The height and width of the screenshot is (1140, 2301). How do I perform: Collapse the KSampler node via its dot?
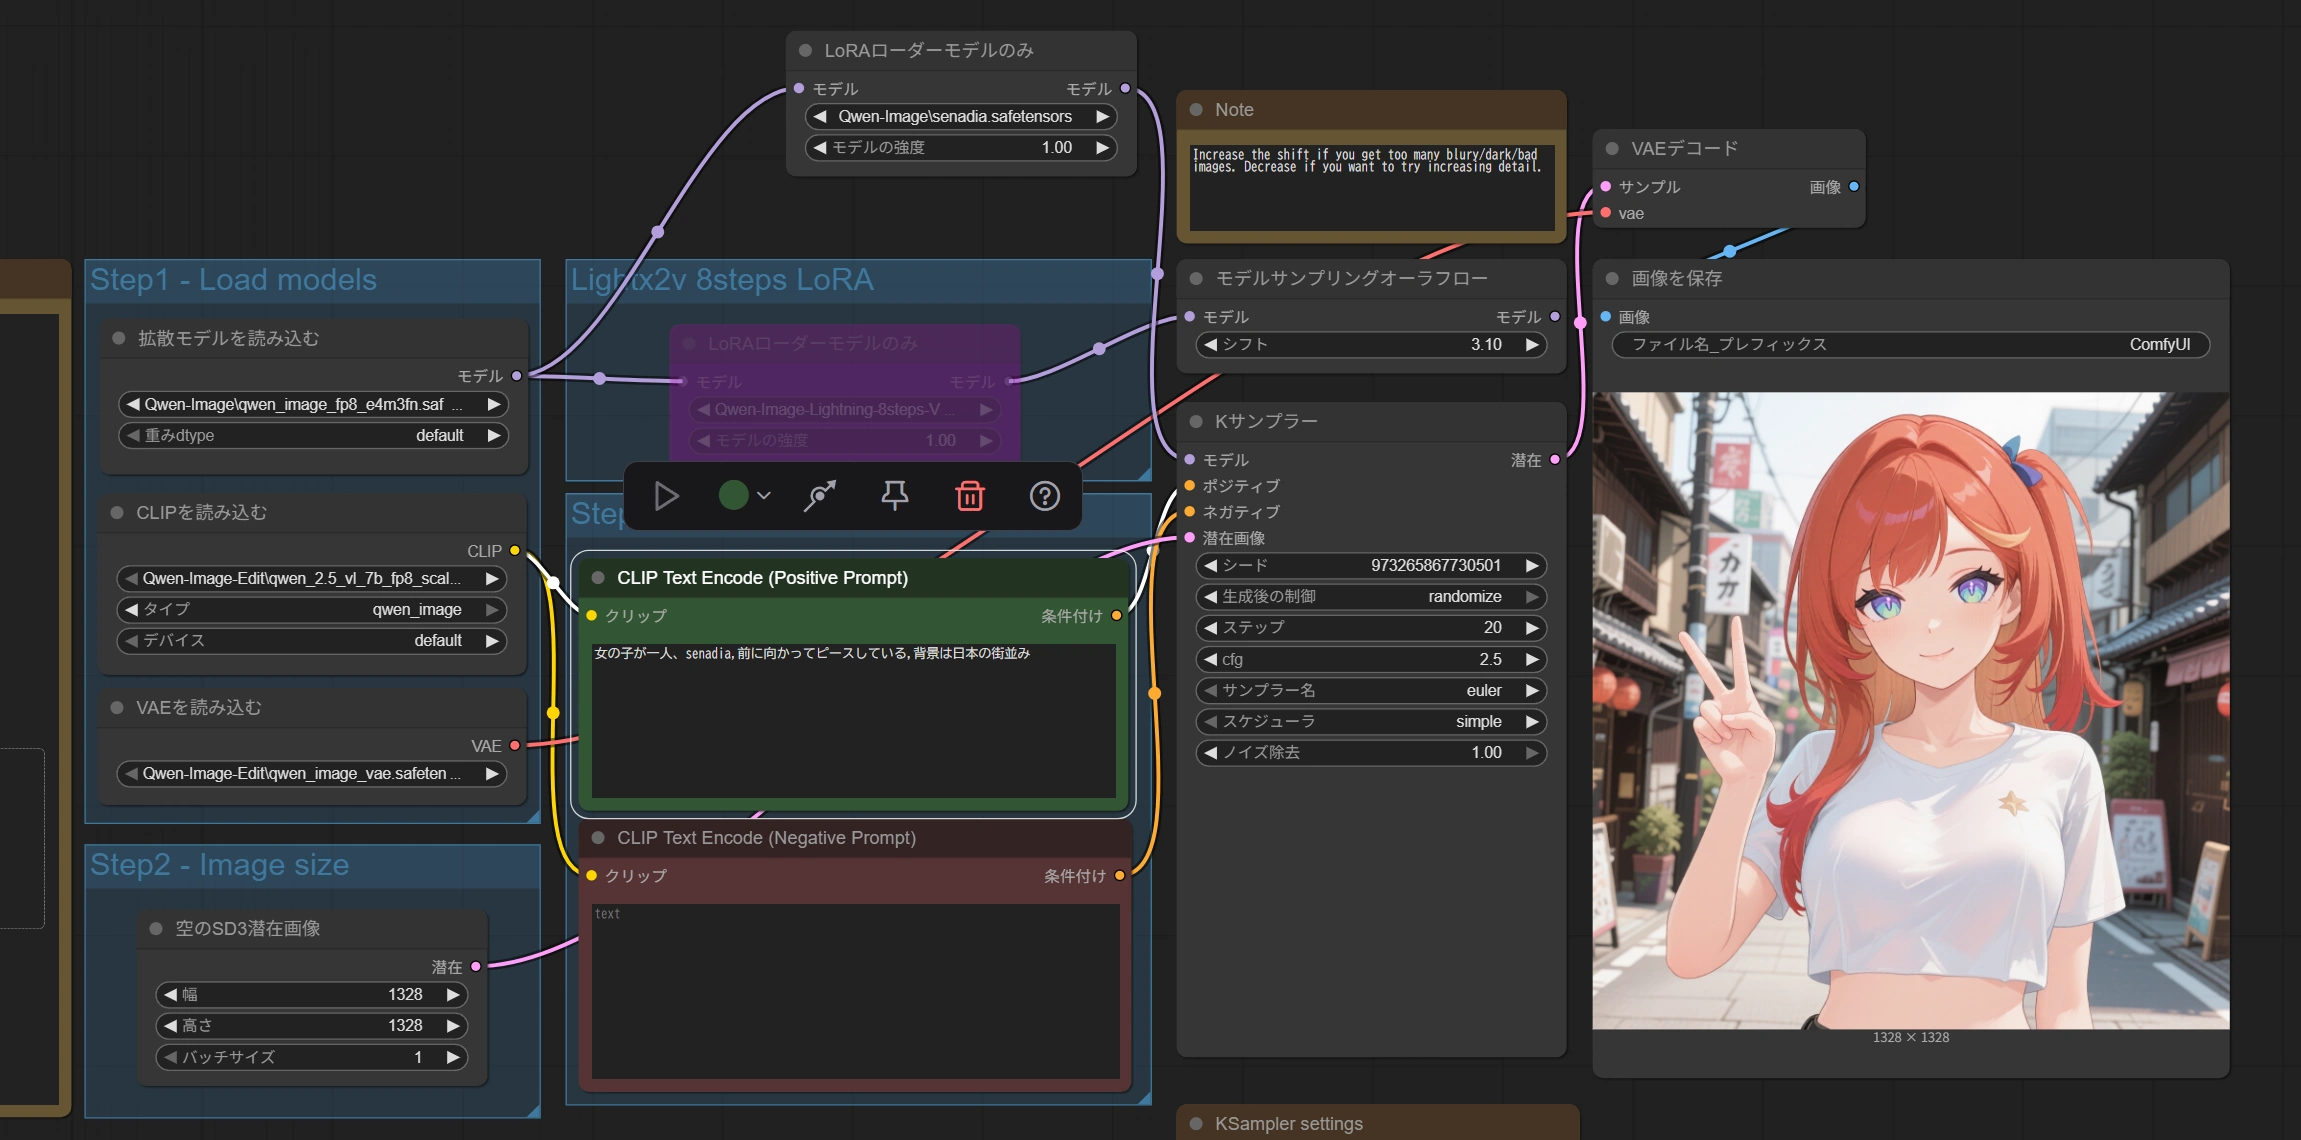(1196, 422)
